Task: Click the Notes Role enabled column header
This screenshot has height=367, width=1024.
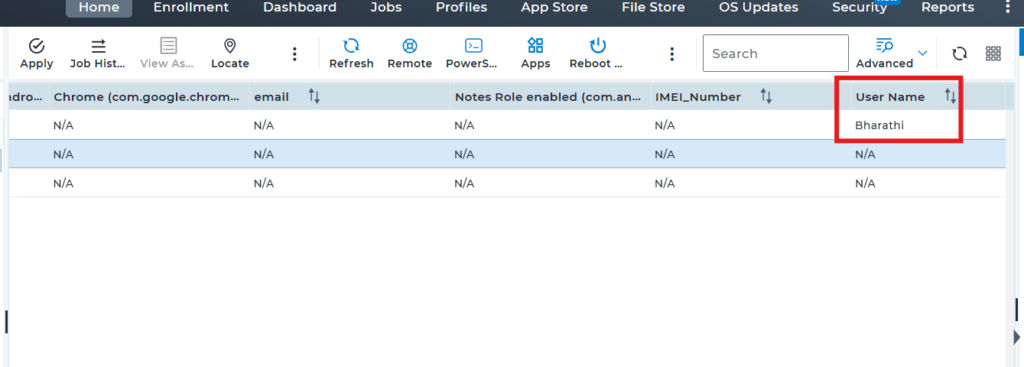Action: click(x=550, y=97)
